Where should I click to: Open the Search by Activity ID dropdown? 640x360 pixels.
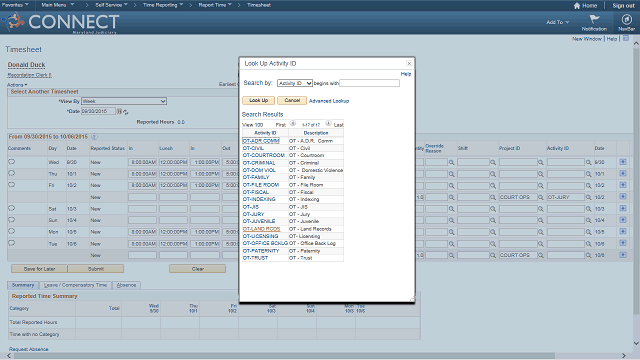(x=295, y=83)
